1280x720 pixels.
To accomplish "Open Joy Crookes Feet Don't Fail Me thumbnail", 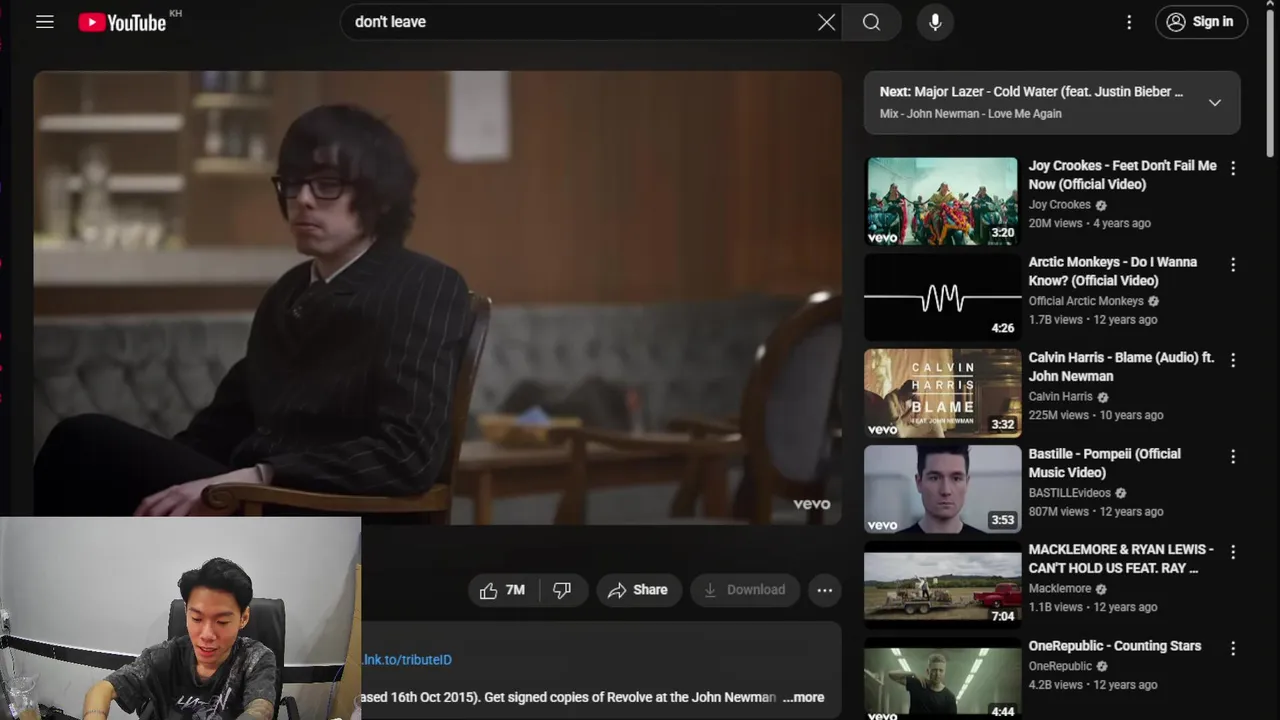I will 941,201.
